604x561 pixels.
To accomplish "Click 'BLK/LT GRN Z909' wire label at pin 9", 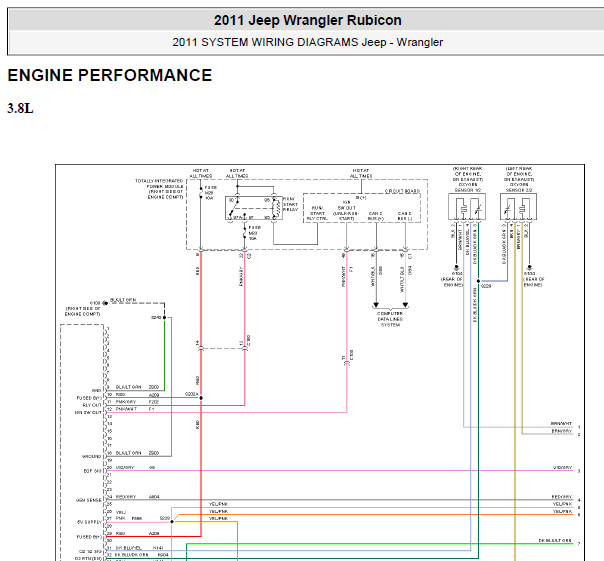I will coord(138,387).
